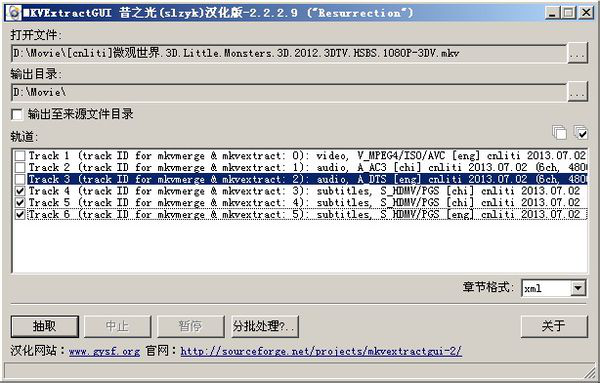Open the sourceforge mkvextractgui-2 project link
Viewport: 600px width, 383px height.
[x=321, y=351]
